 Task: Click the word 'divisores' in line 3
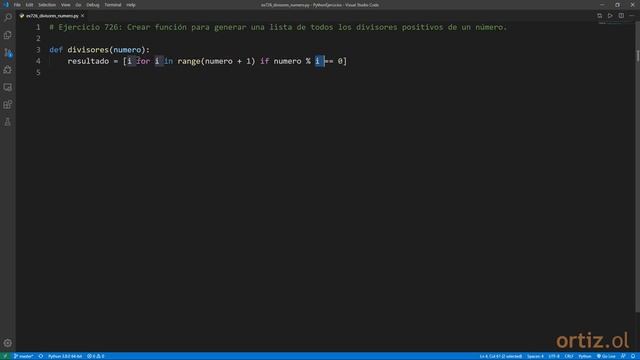[x=88, y=50]
